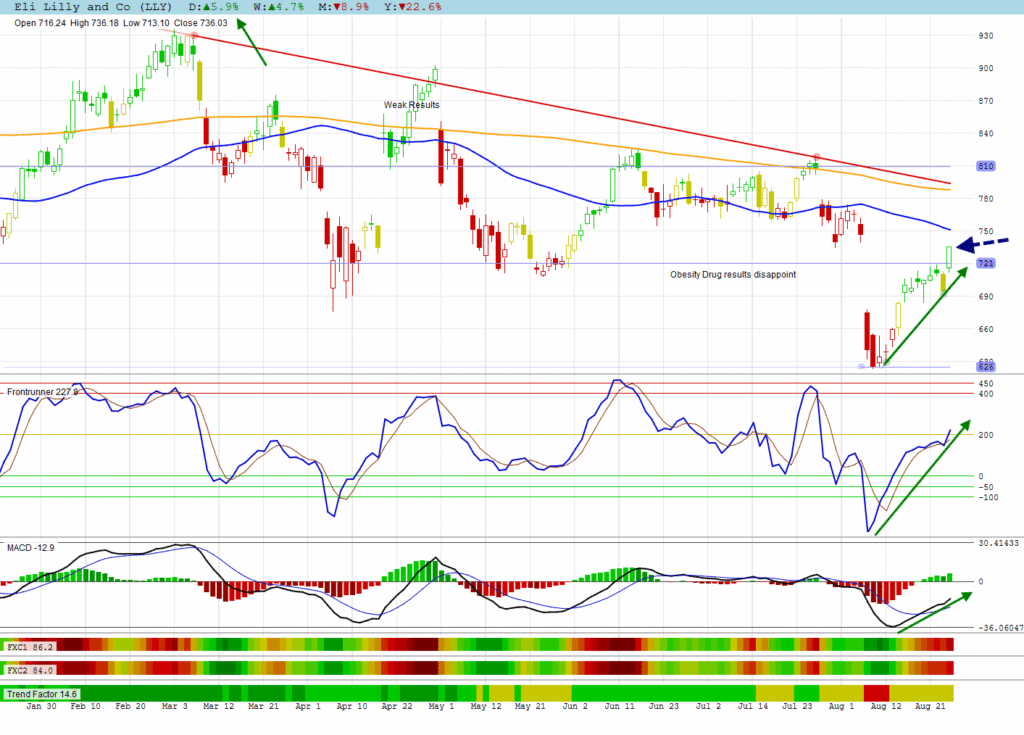
Task: Click the 930 price axis label
Action: click(985, 35)
